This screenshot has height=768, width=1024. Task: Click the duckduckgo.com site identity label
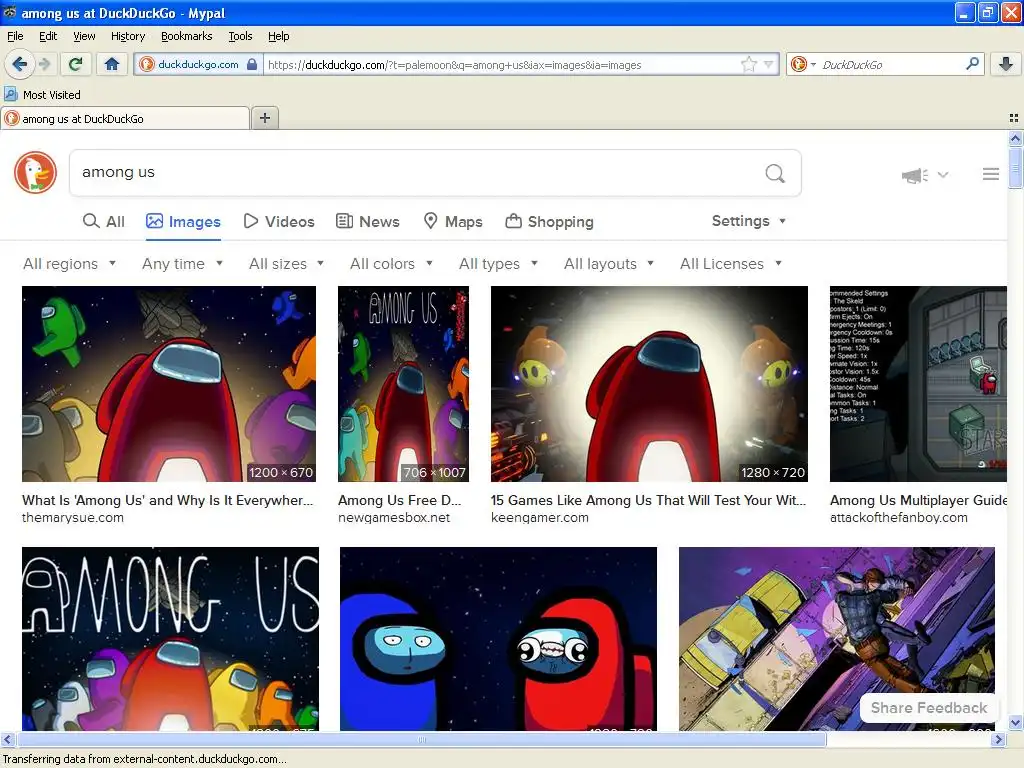point(198,64)
